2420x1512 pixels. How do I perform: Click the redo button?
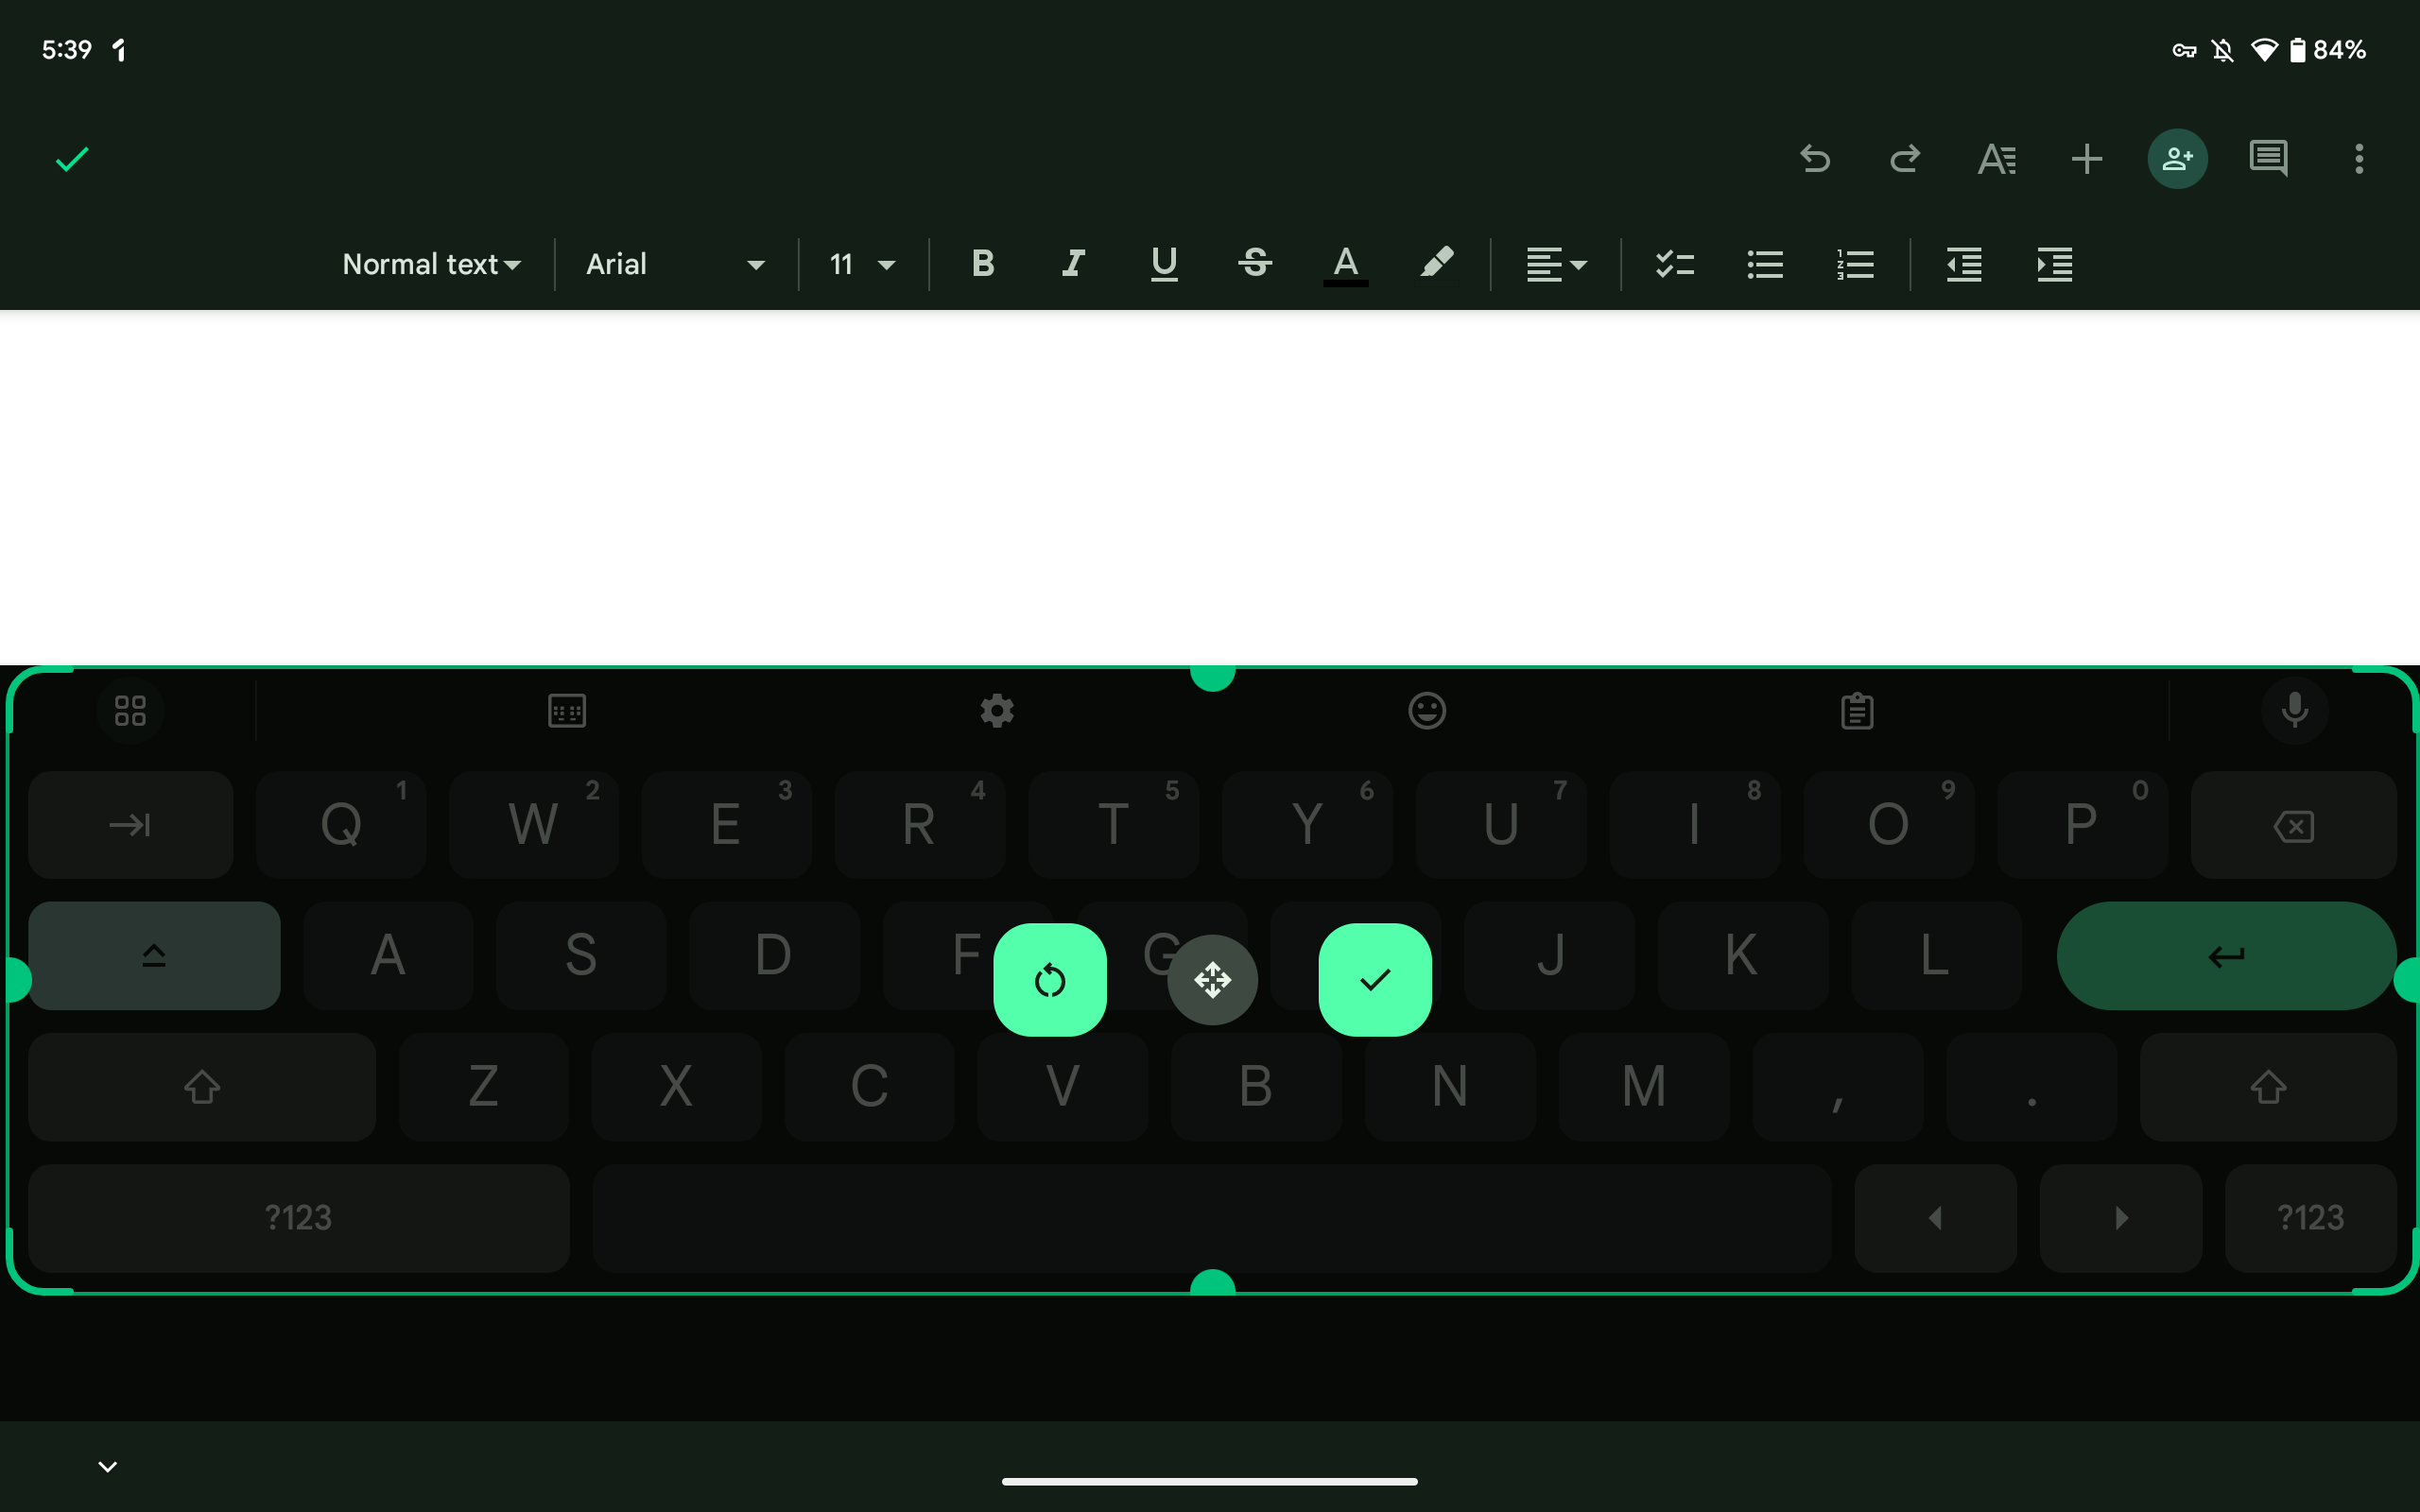[x=1904, y=159]
